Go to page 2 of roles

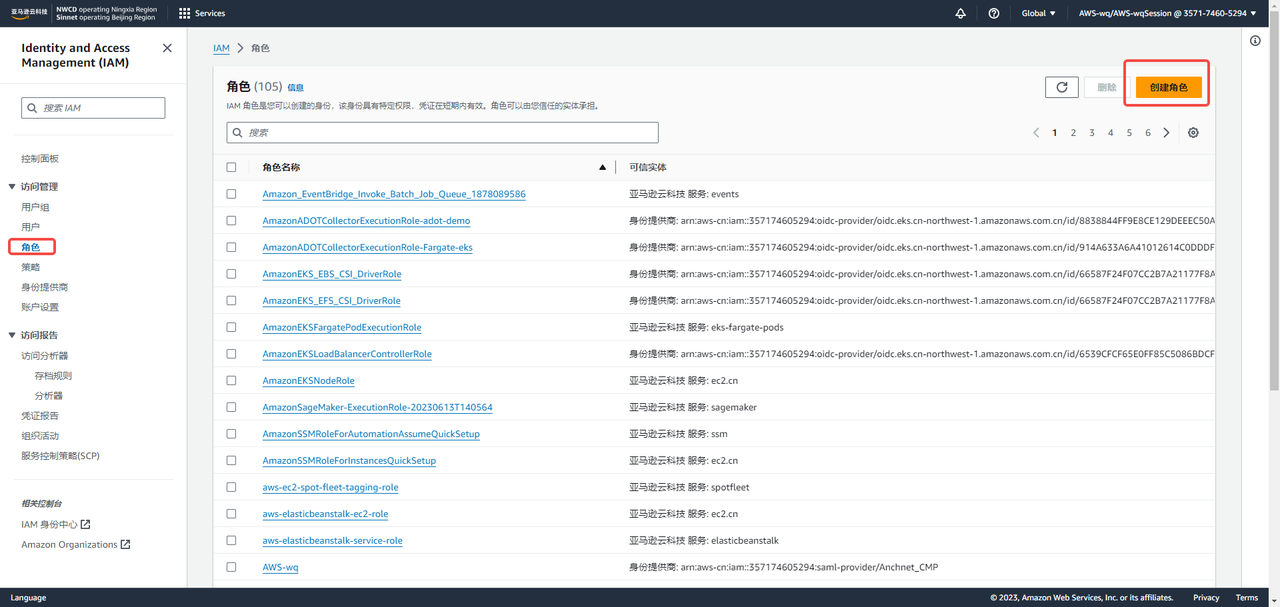(x=1073, y=132)
